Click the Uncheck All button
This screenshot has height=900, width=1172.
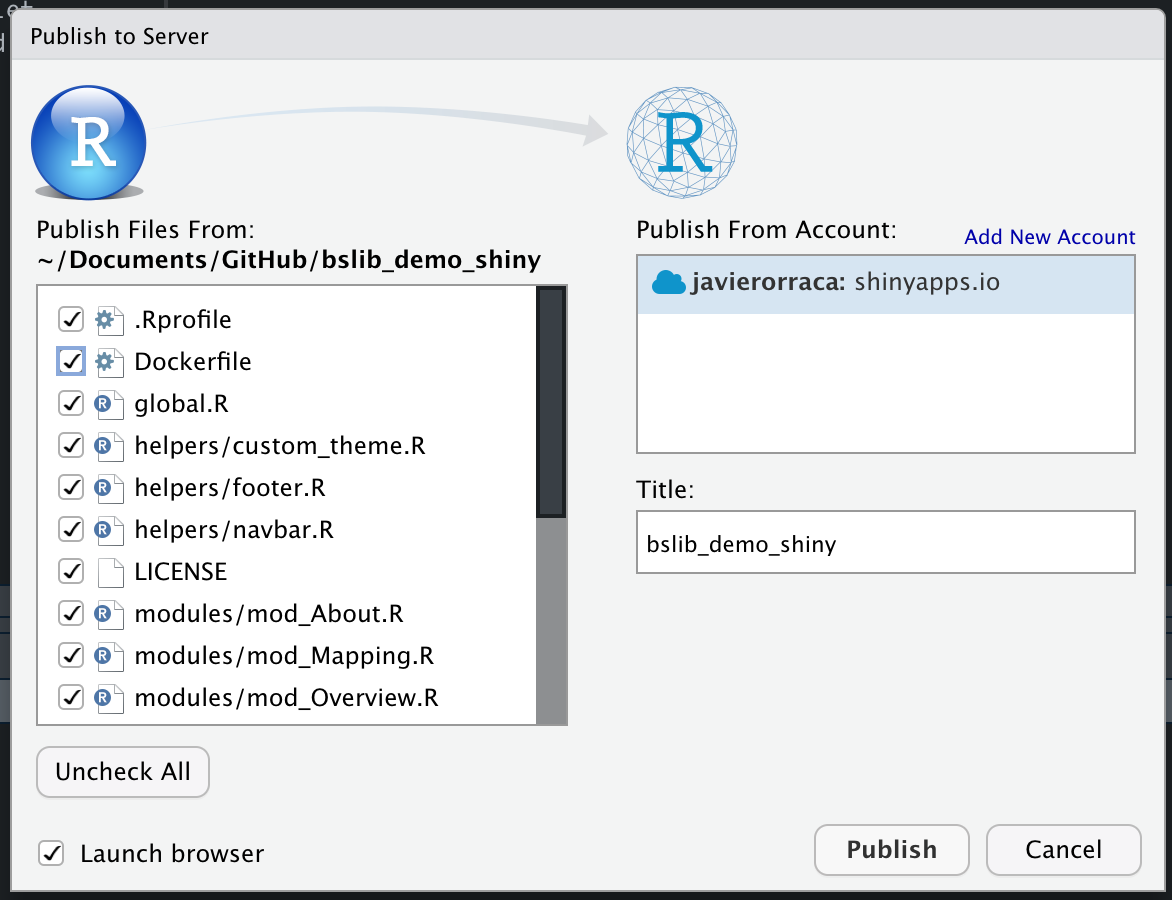click(x=123, y=771)
